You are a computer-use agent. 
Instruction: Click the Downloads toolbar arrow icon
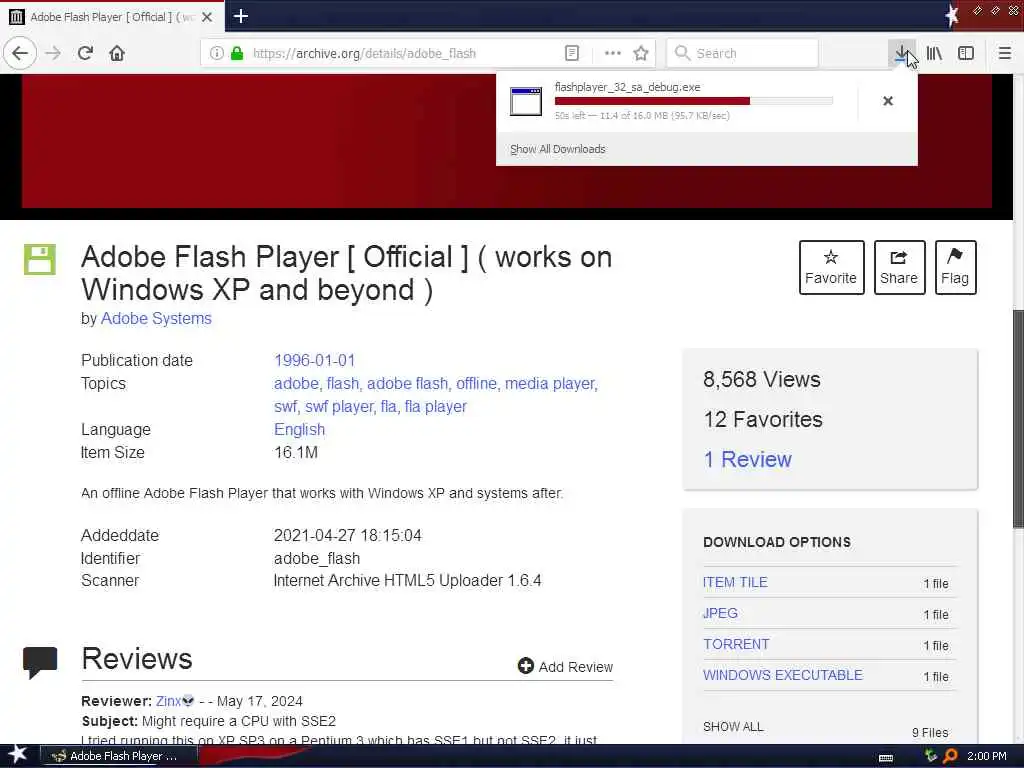tap(901, 53)
